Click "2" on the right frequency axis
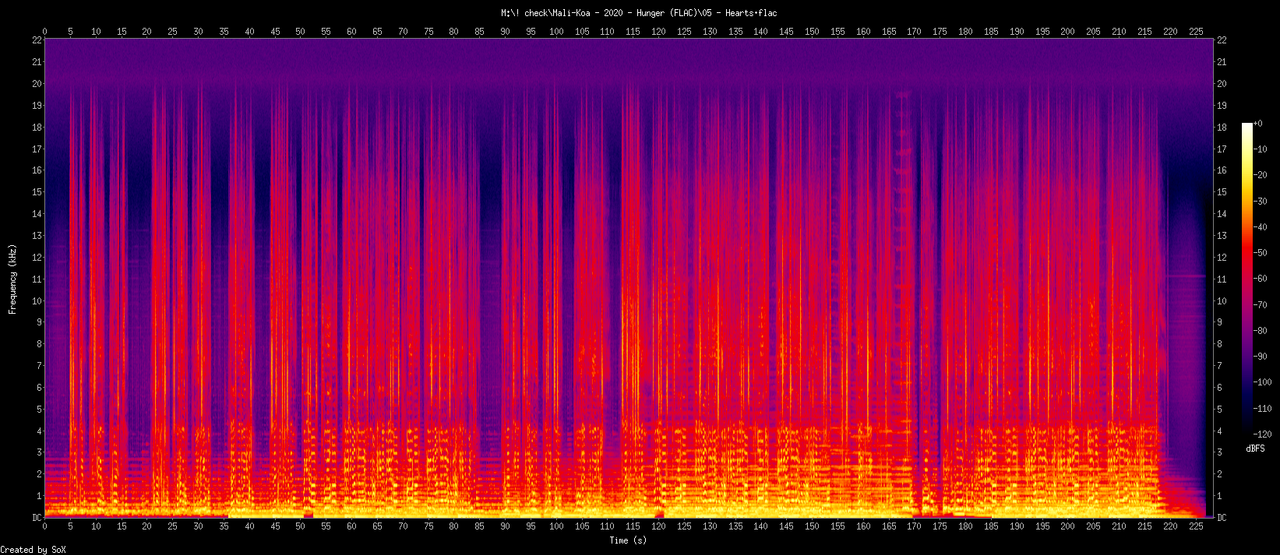This screenshot has width=1280, height=555. (x=1220, y=474)
